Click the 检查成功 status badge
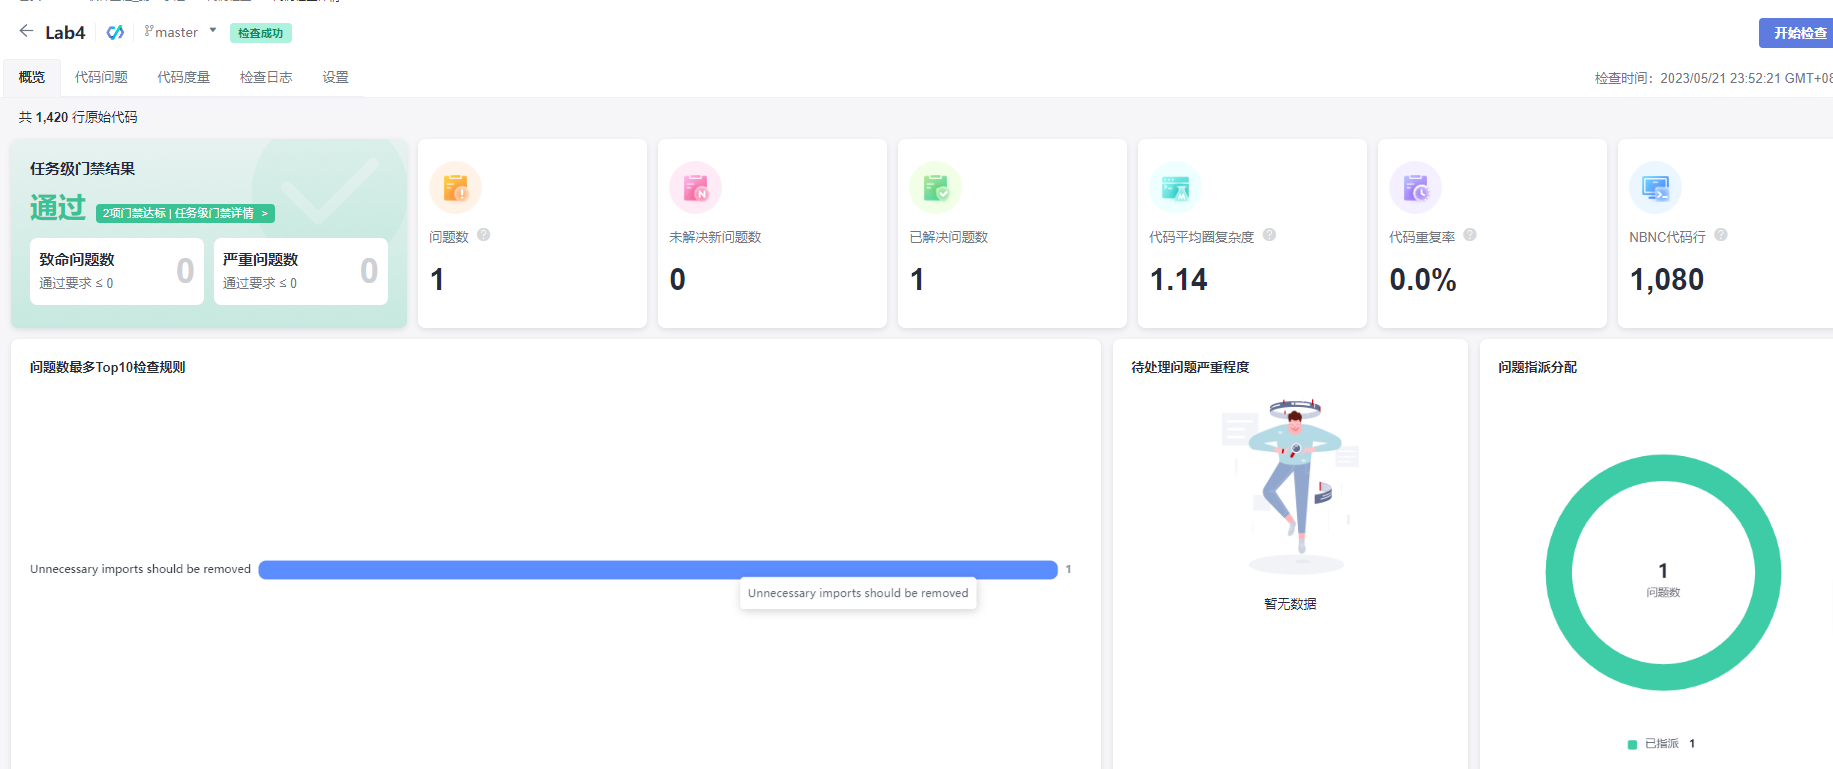The height and width of the screenshot is (769, 1833). click(260, 33)
